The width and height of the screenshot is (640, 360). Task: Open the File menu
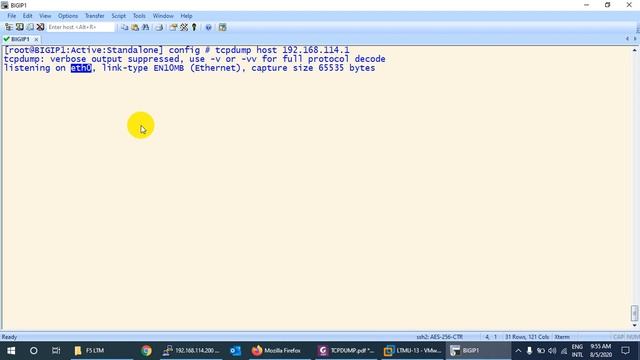pos(11,16)
